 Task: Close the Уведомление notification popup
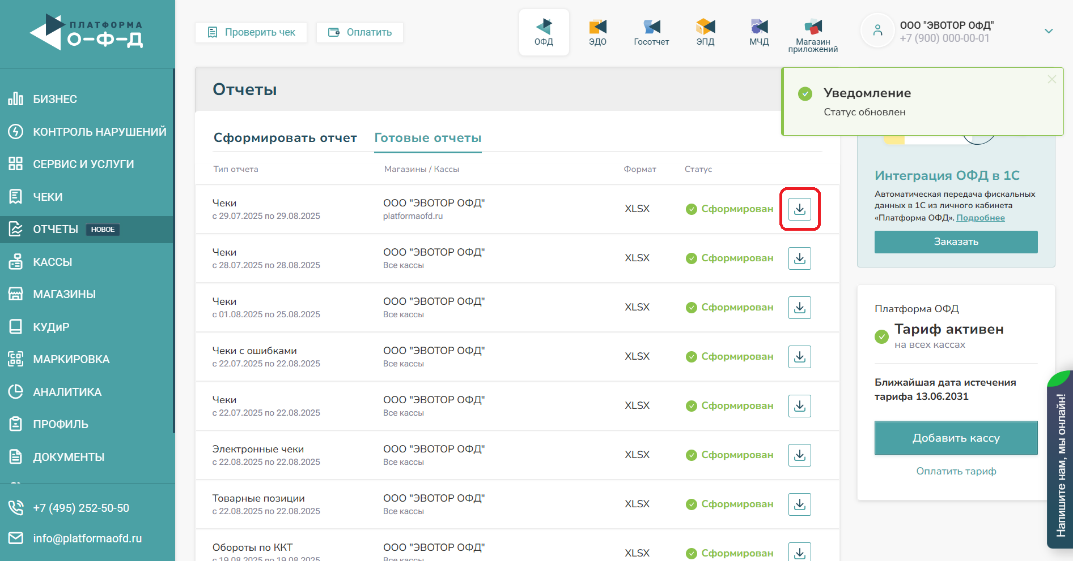click(1051, 79)
